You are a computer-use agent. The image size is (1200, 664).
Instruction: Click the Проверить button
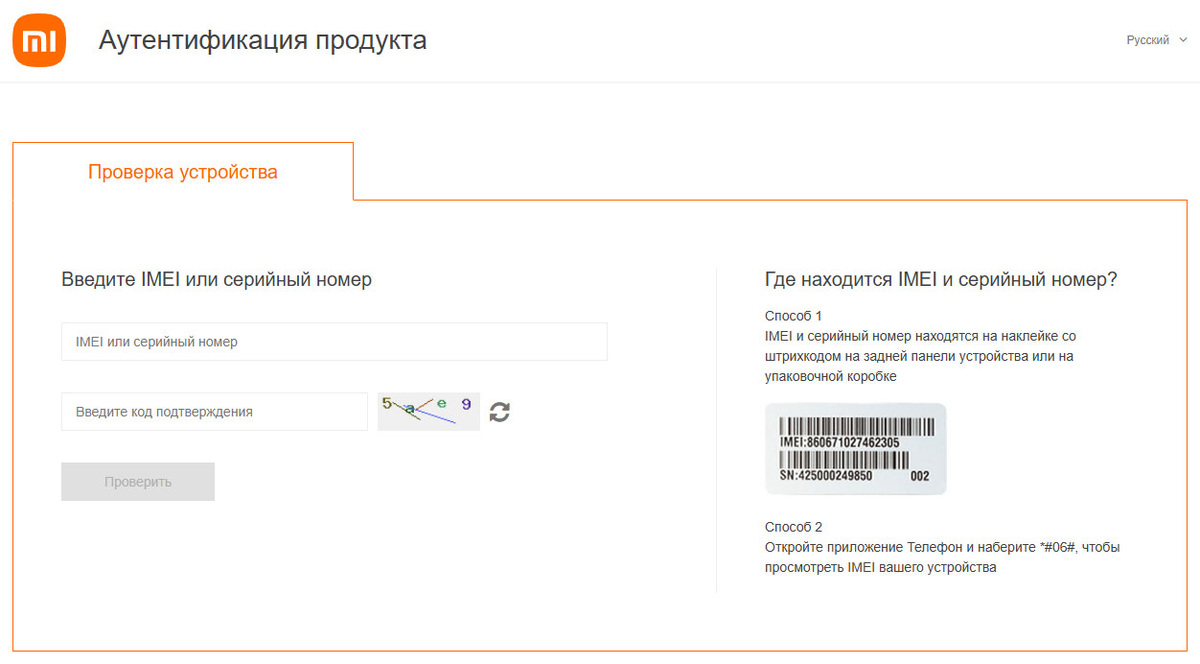pos(138,481)
